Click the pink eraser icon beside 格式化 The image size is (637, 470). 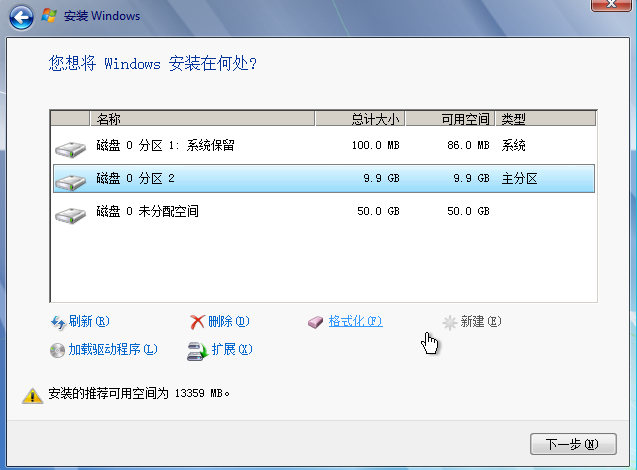pyautogui.click(x=316, y=323)
